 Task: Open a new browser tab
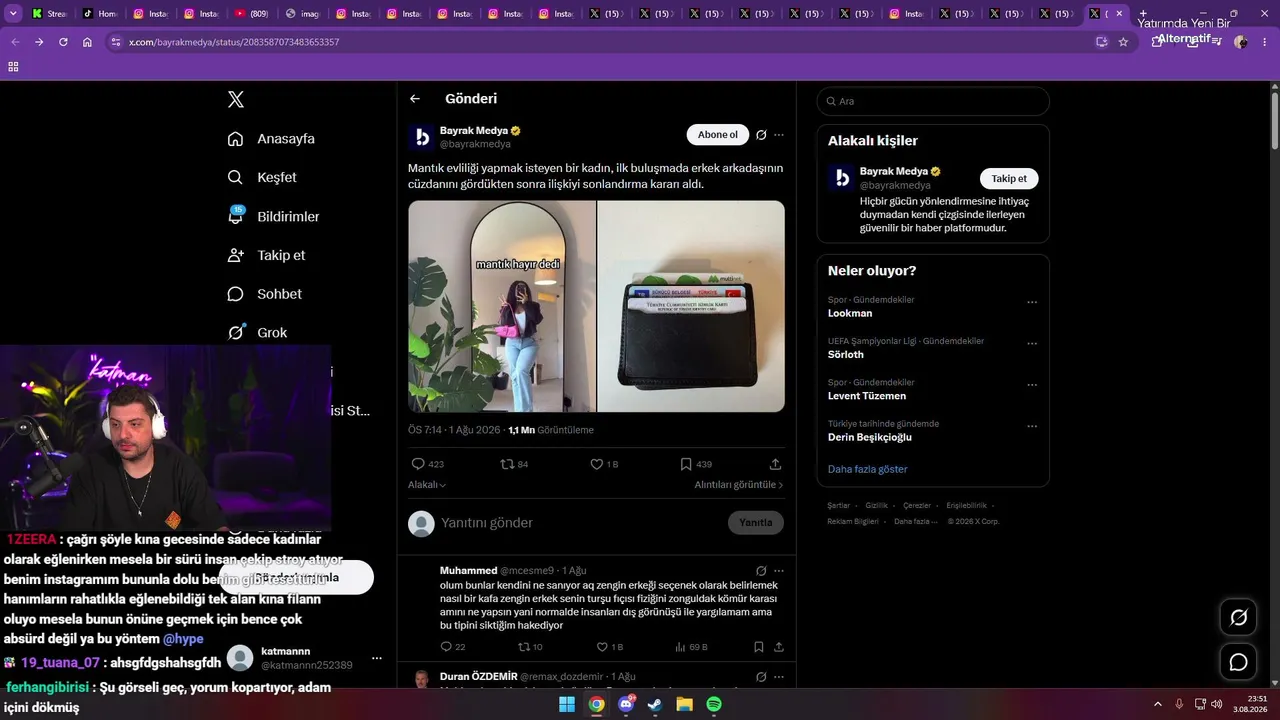pyautogui.click(x=1143, y=14)
